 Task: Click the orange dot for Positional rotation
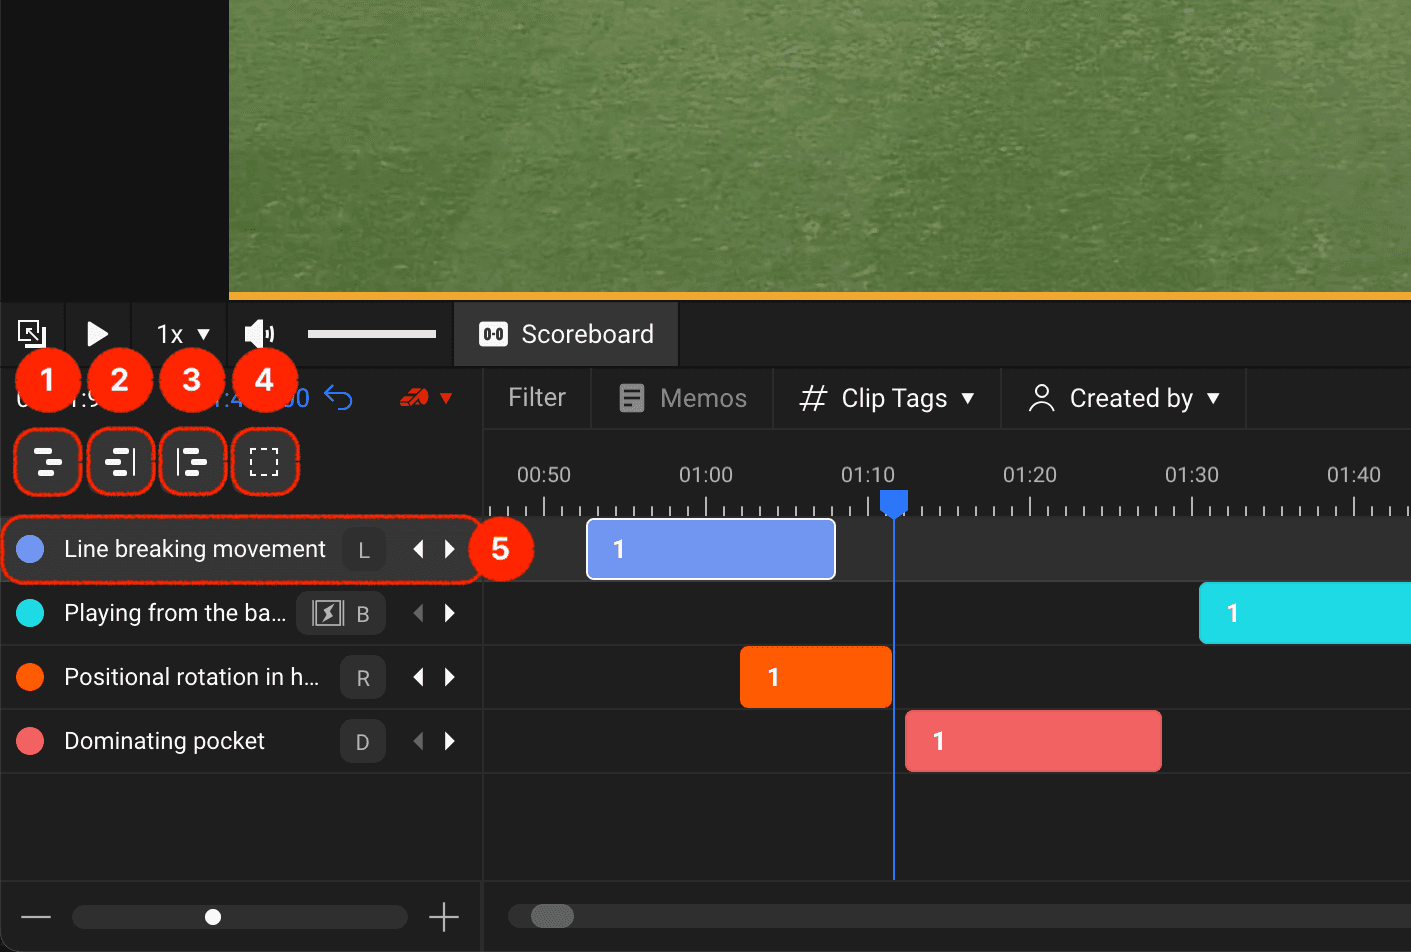(30, 677)
